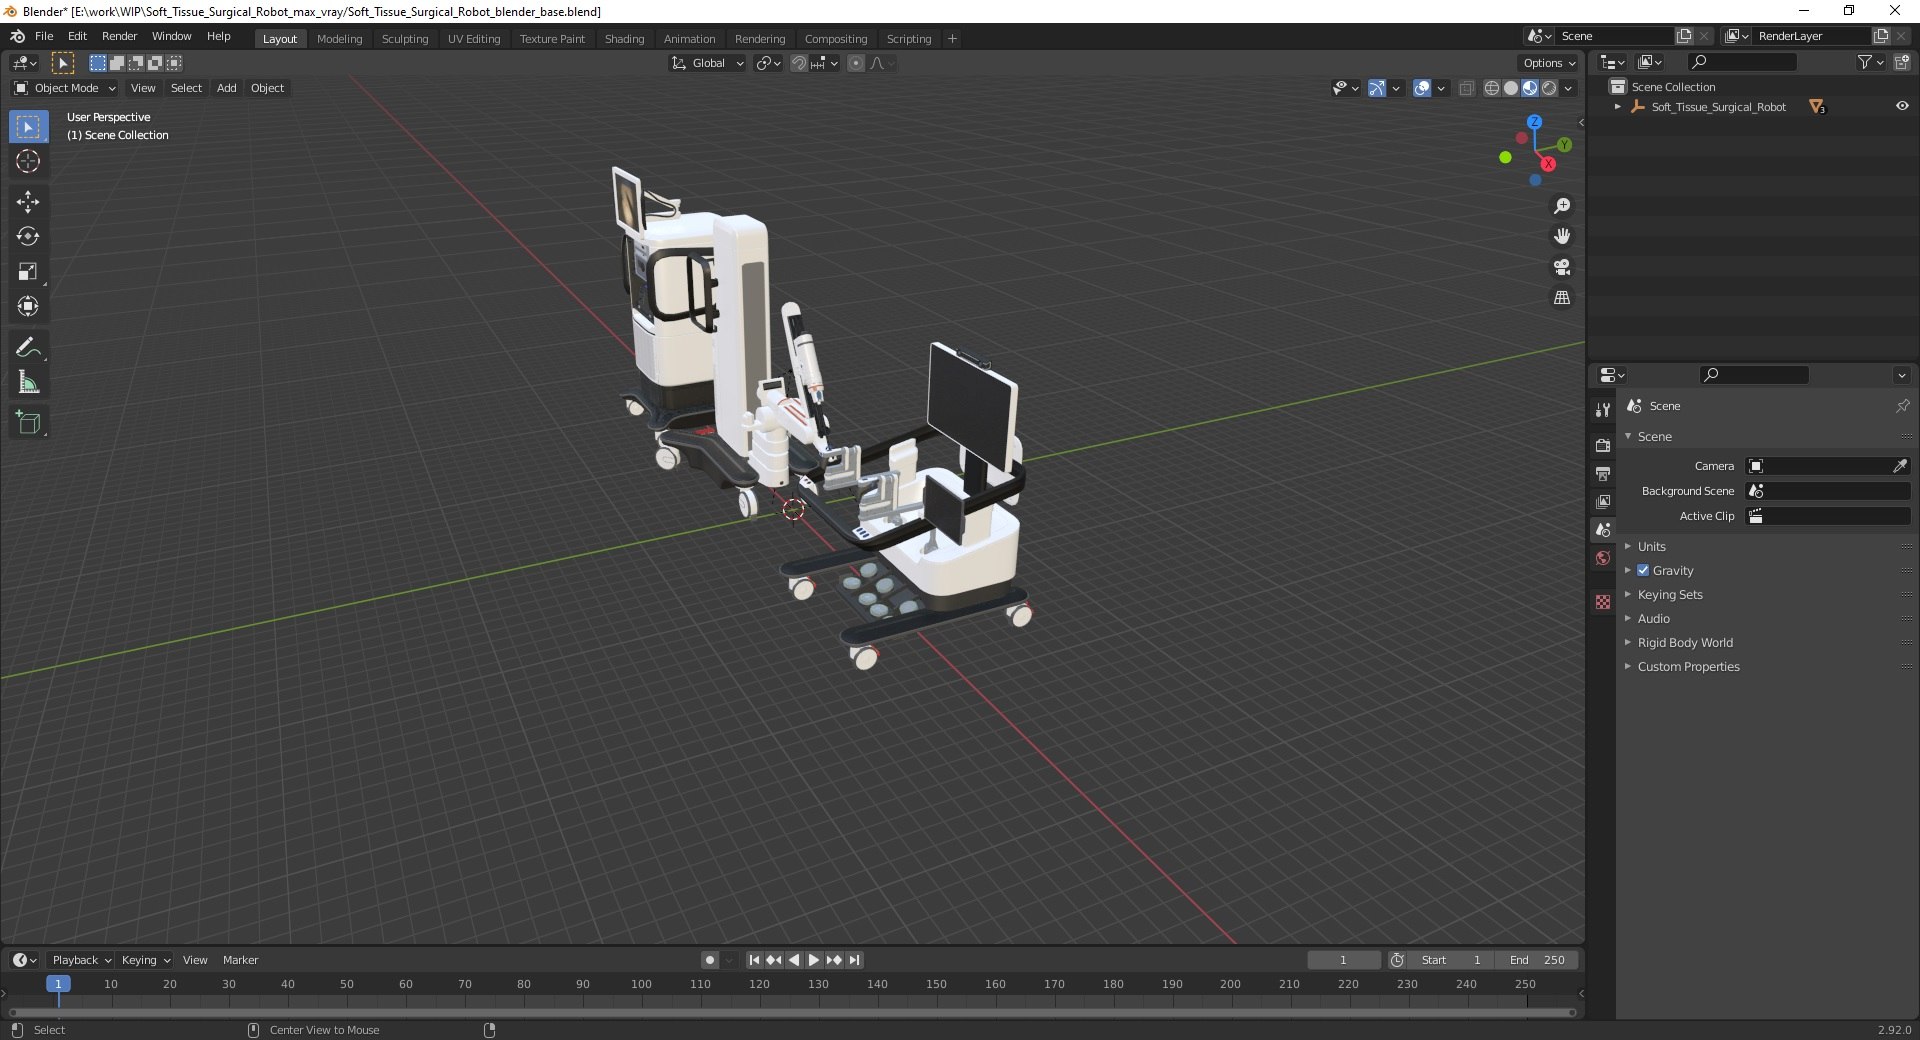Activate the Select Box tool
The width and height of the screenshot is (1920, 1040).
coord(28,127)
